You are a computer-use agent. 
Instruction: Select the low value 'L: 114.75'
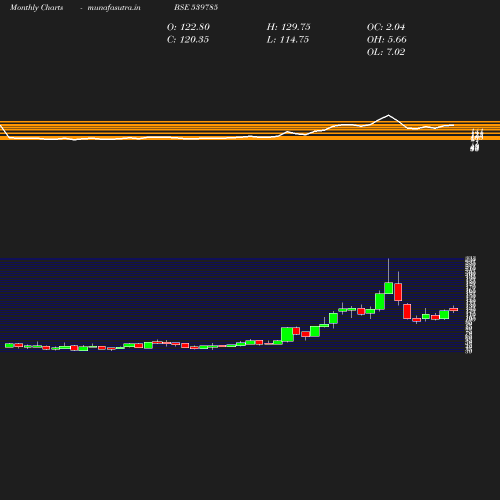(288, 40)
